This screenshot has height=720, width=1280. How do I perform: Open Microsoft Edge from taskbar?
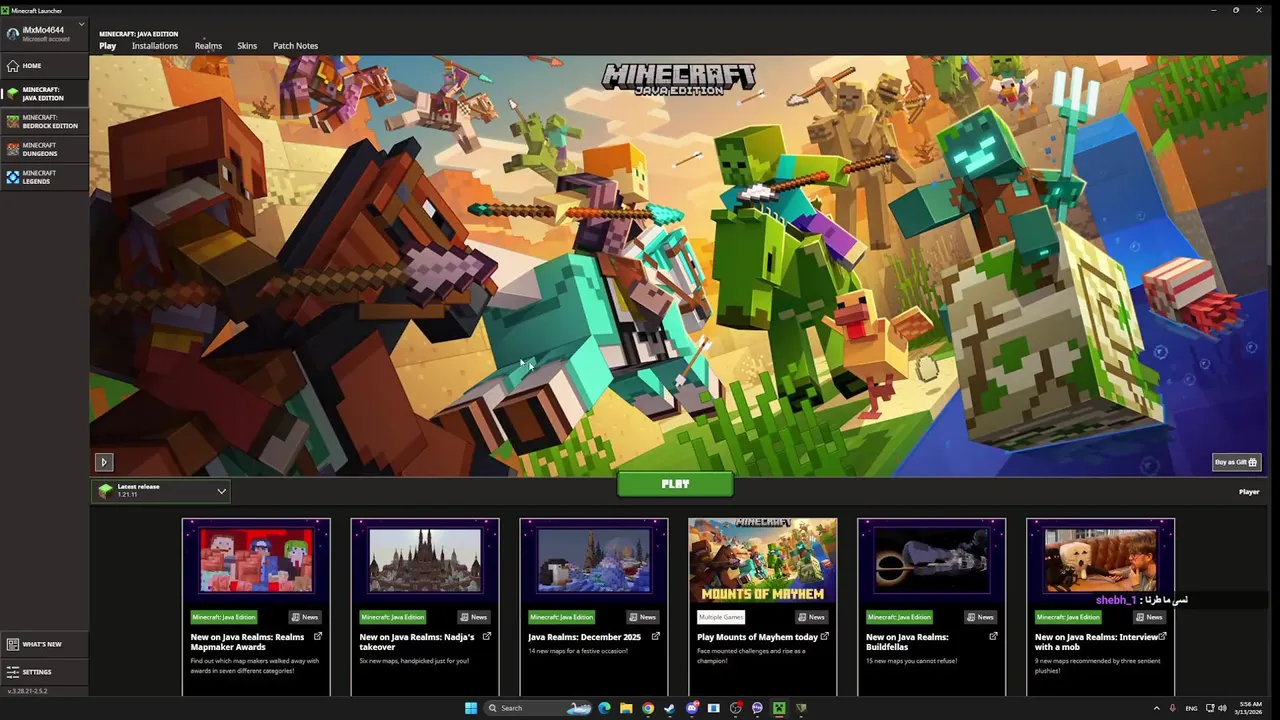604,708
